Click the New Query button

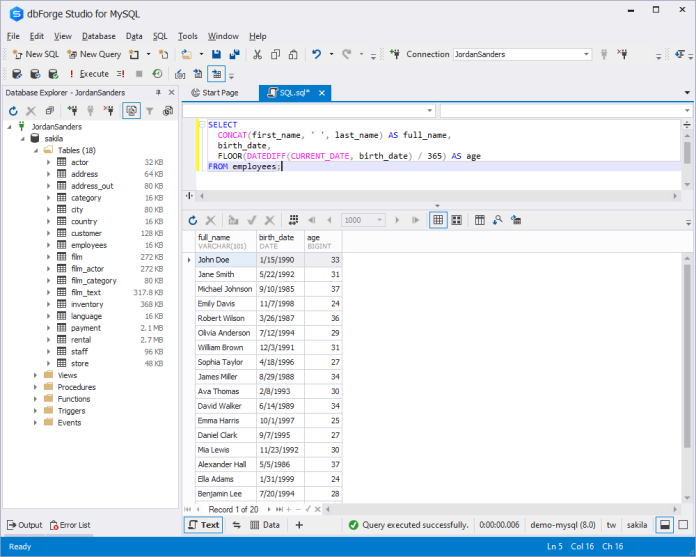[93, 54]
